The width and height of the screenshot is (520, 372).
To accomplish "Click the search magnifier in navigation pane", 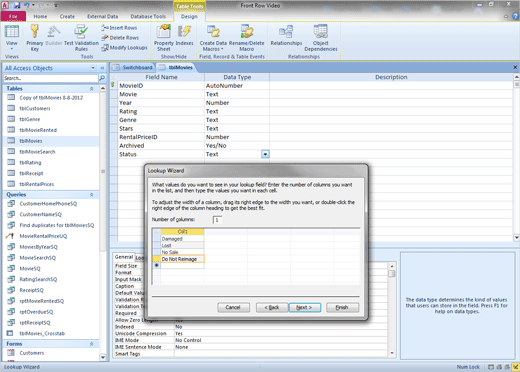I will click(102, 78).
